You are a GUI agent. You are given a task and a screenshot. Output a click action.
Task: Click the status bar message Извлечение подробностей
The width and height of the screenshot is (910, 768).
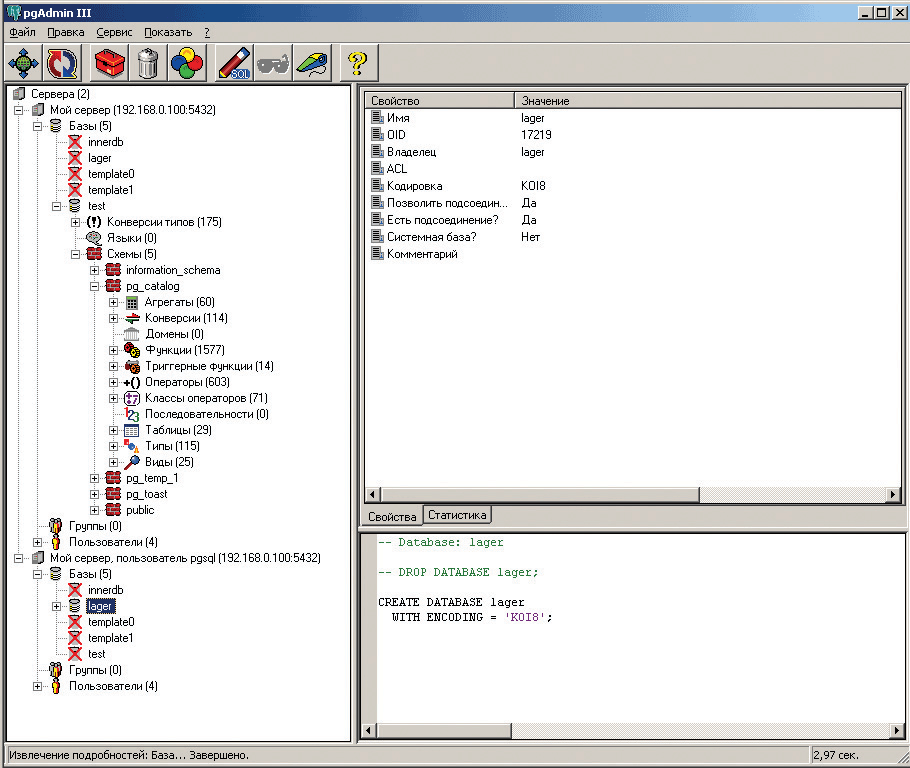pos(129,755)
